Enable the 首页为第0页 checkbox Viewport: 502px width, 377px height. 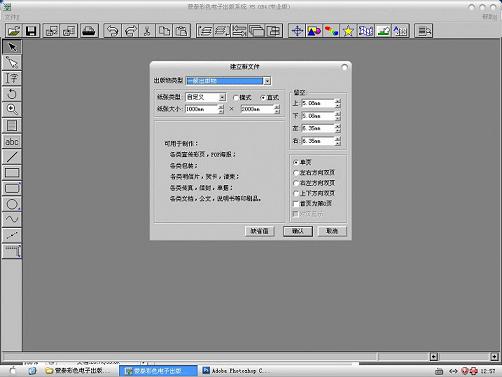tap(296, 204)
